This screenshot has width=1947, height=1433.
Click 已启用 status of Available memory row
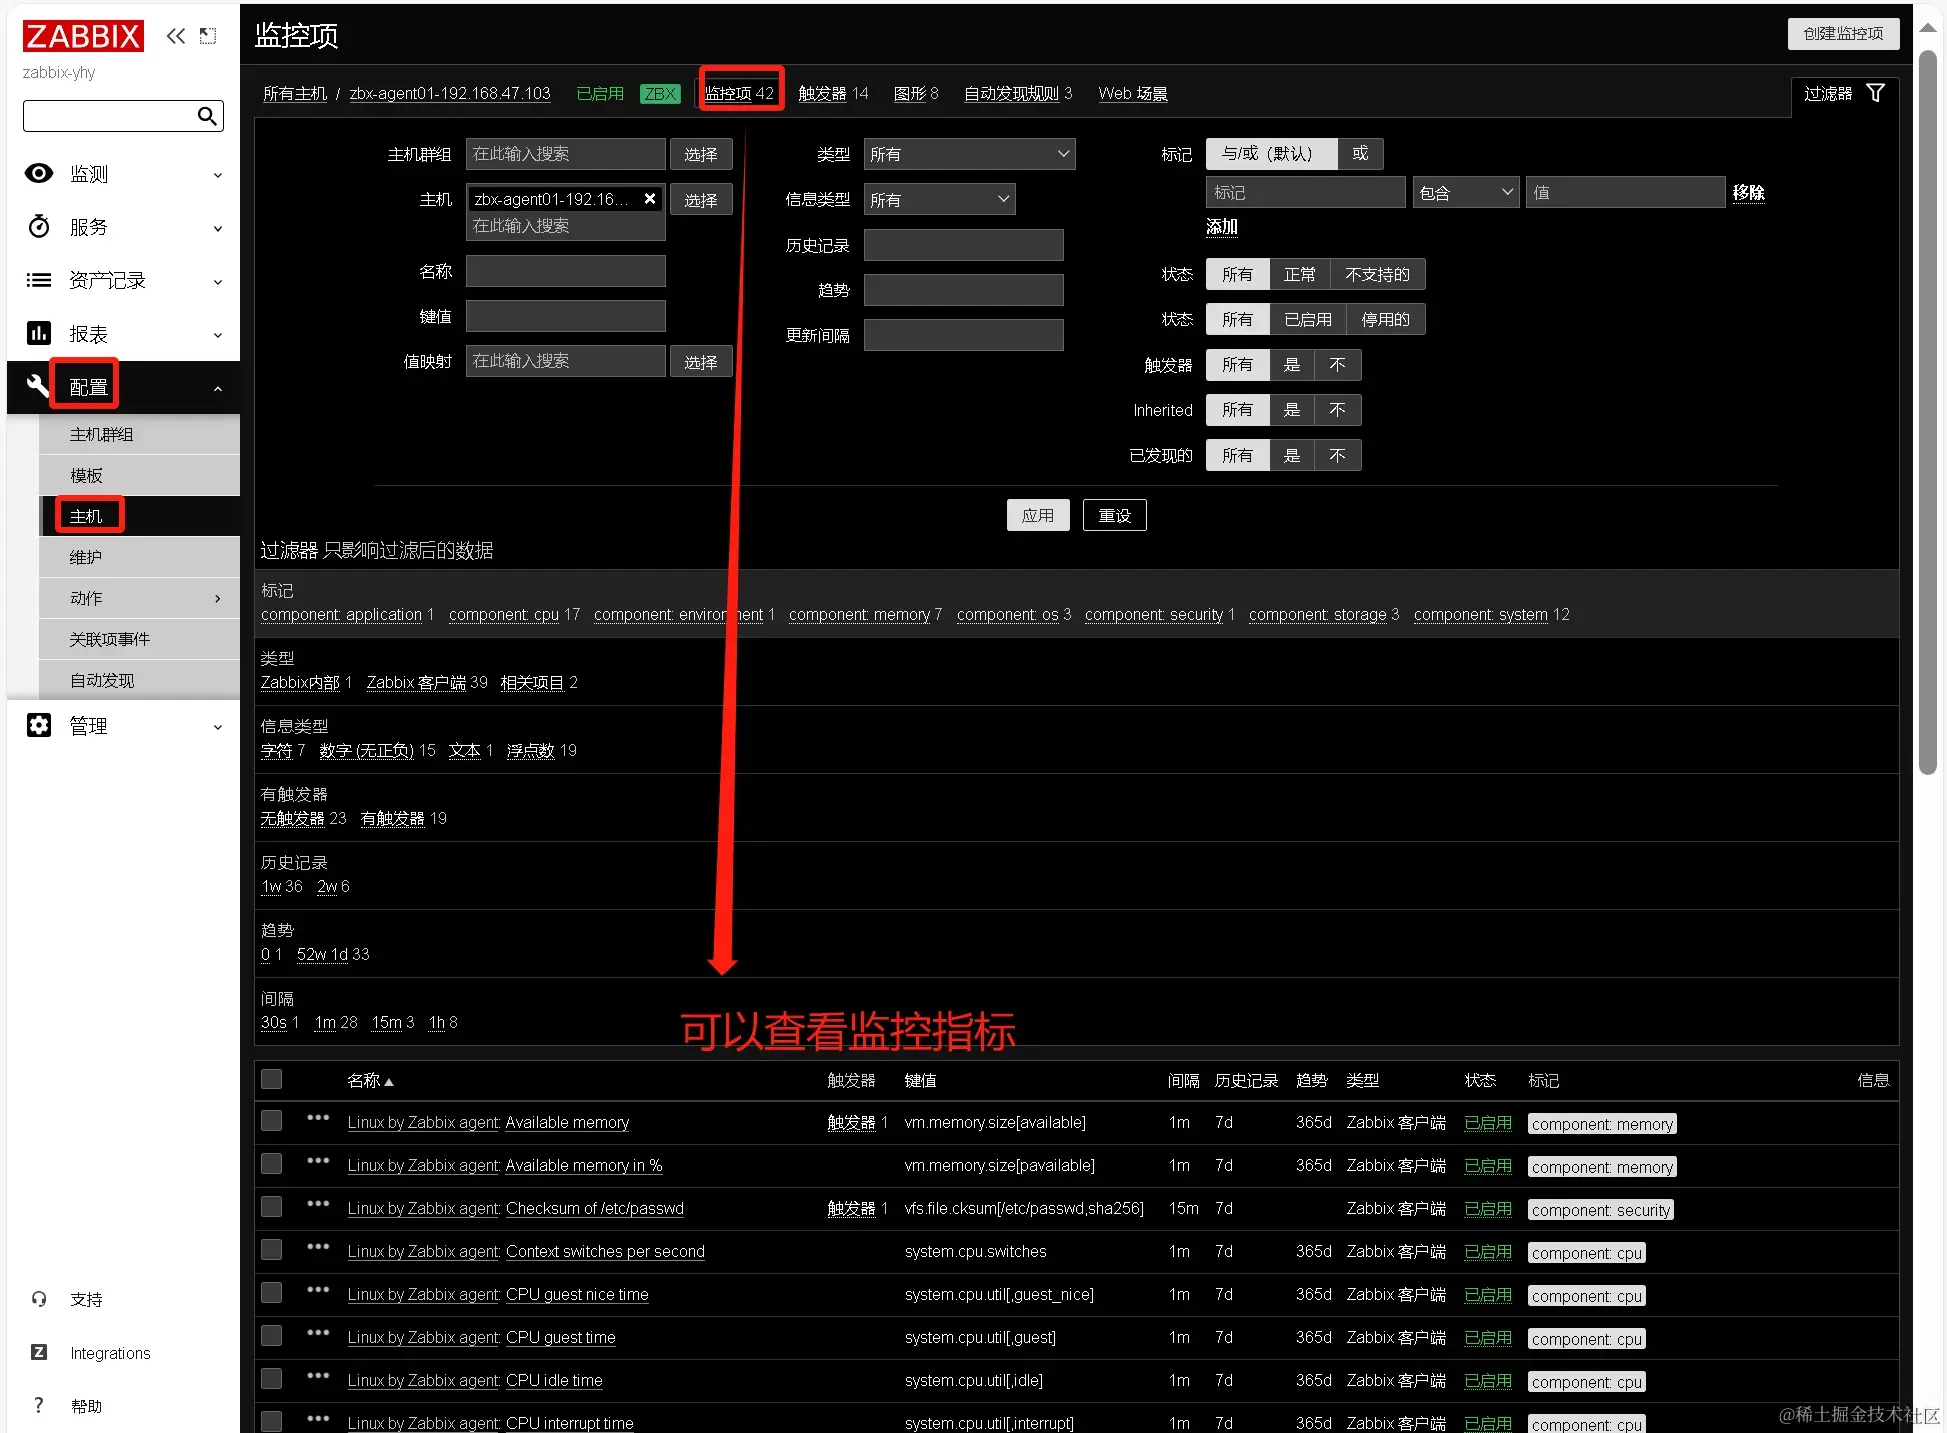click(1488, 1123)
